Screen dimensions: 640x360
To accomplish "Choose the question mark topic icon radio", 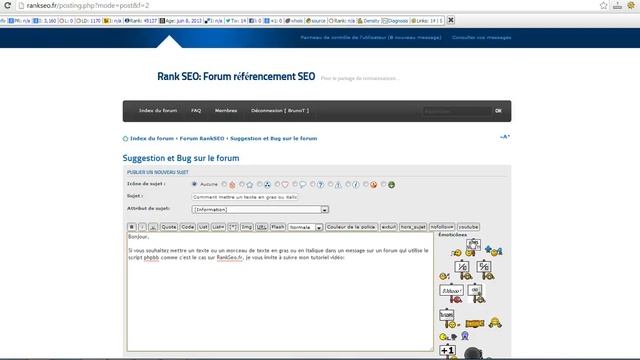I will click(x=312, y=184).
